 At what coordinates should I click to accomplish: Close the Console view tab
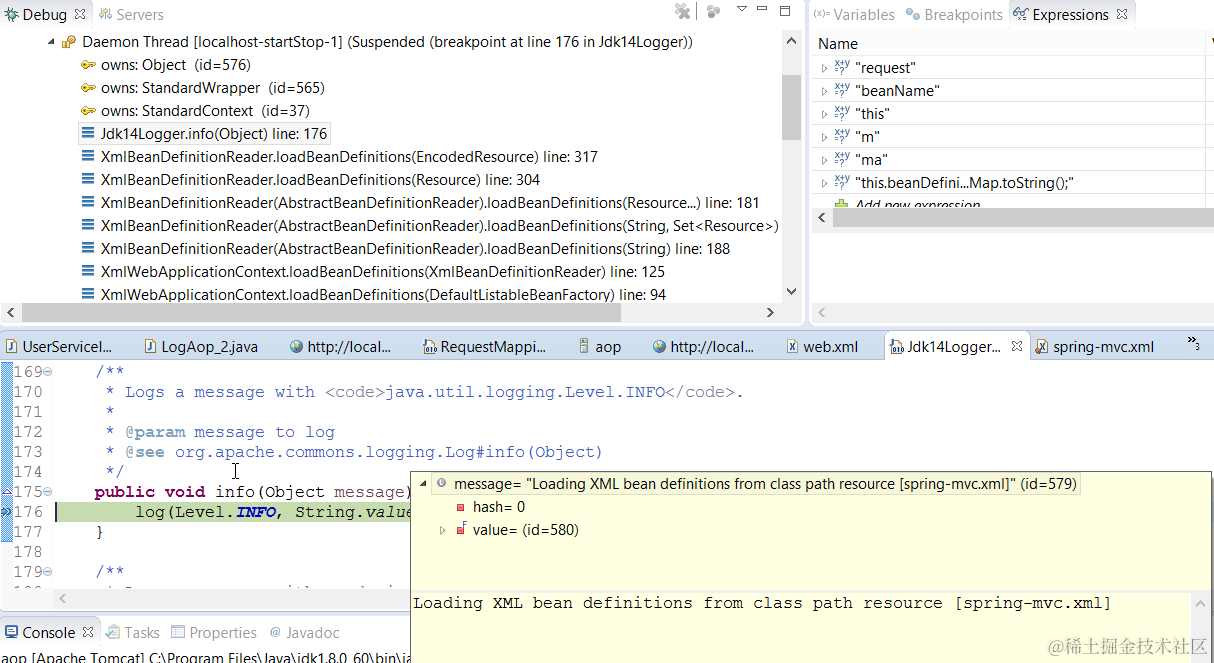coord(88,632)
